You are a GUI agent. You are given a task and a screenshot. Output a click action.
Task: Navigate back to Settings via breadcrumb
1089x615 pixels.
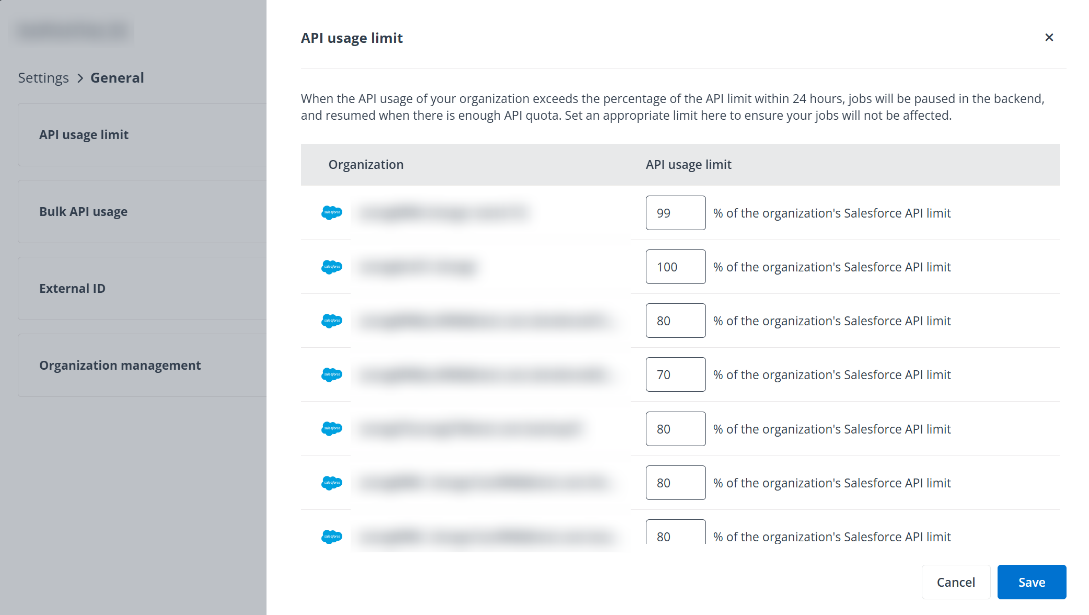[x=43, y=77]
